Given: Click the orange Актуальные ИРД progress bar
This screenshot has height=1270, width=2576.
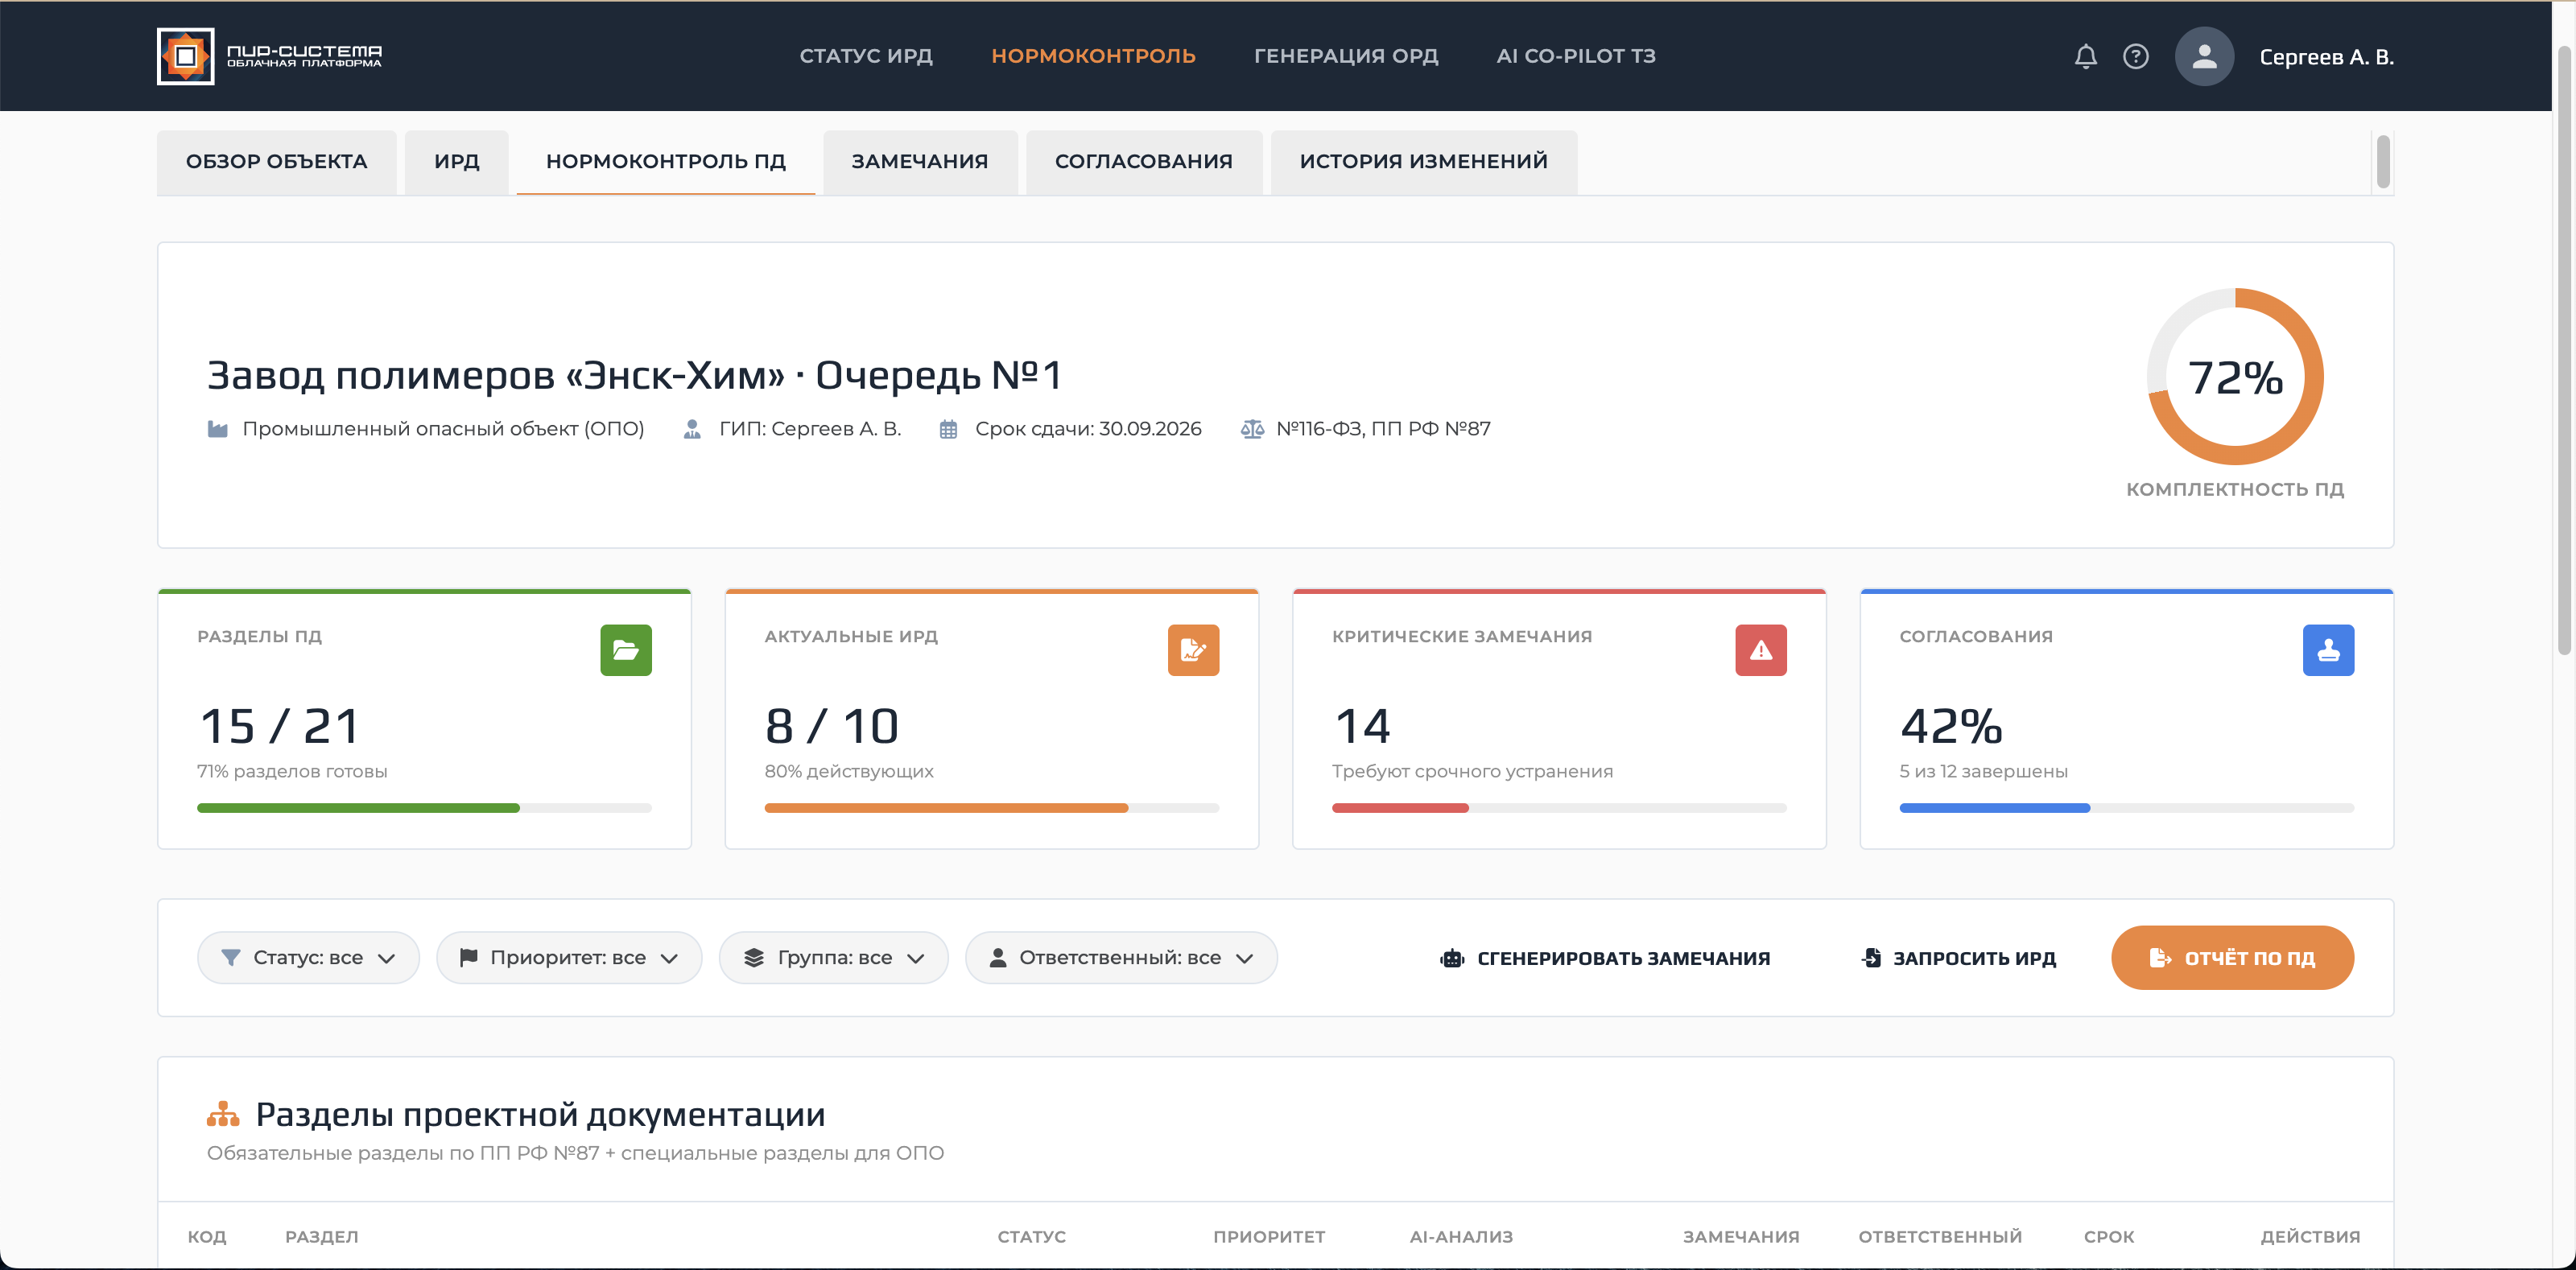Looking at the screenshot, I should 992,808.
